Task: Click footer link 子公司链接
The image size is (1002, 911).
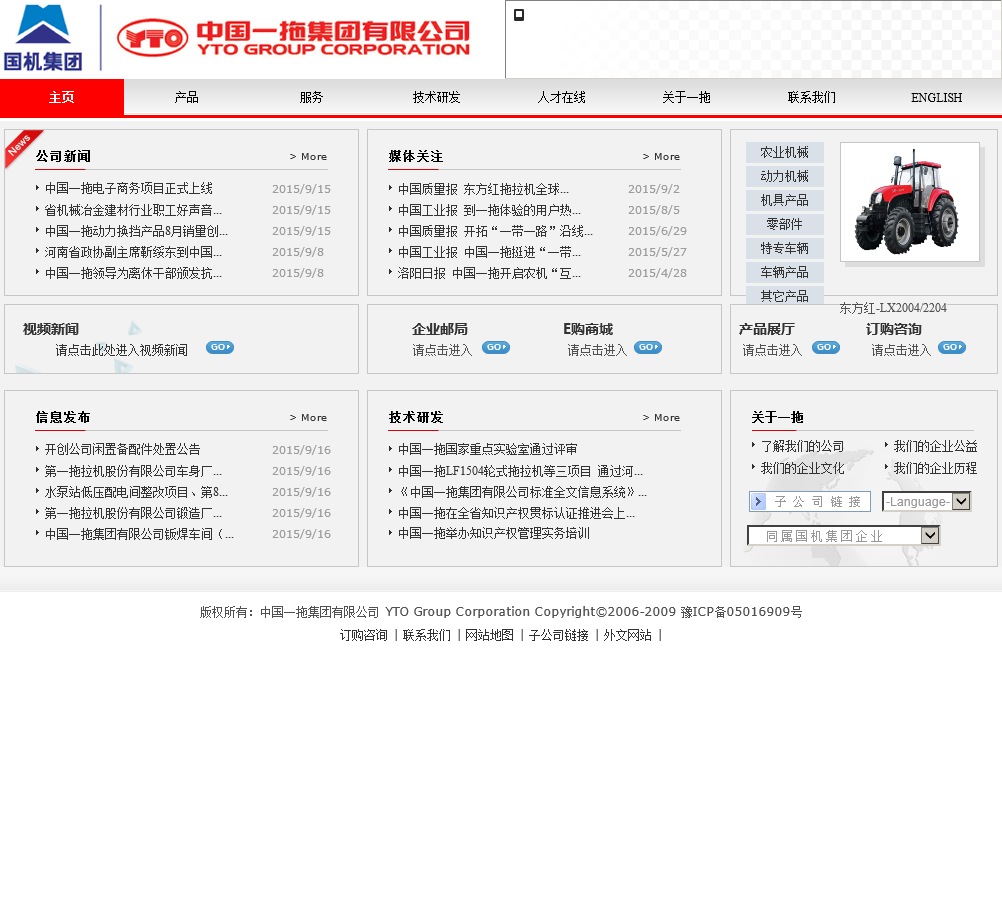Action: click(x=559, y=635)
